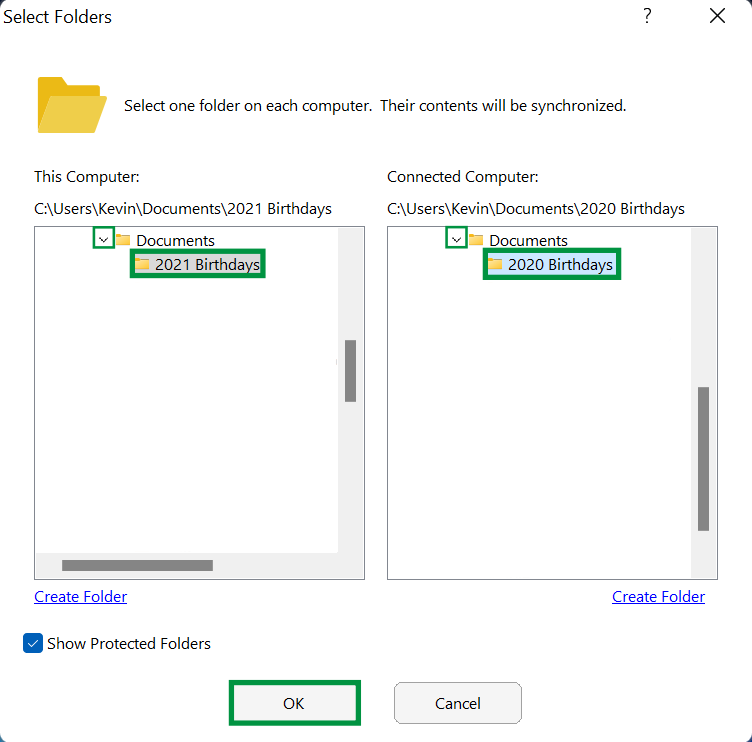Collapse Documents folder under This Computer
This screenshot has width=752, height=742.
coord(104,238)
